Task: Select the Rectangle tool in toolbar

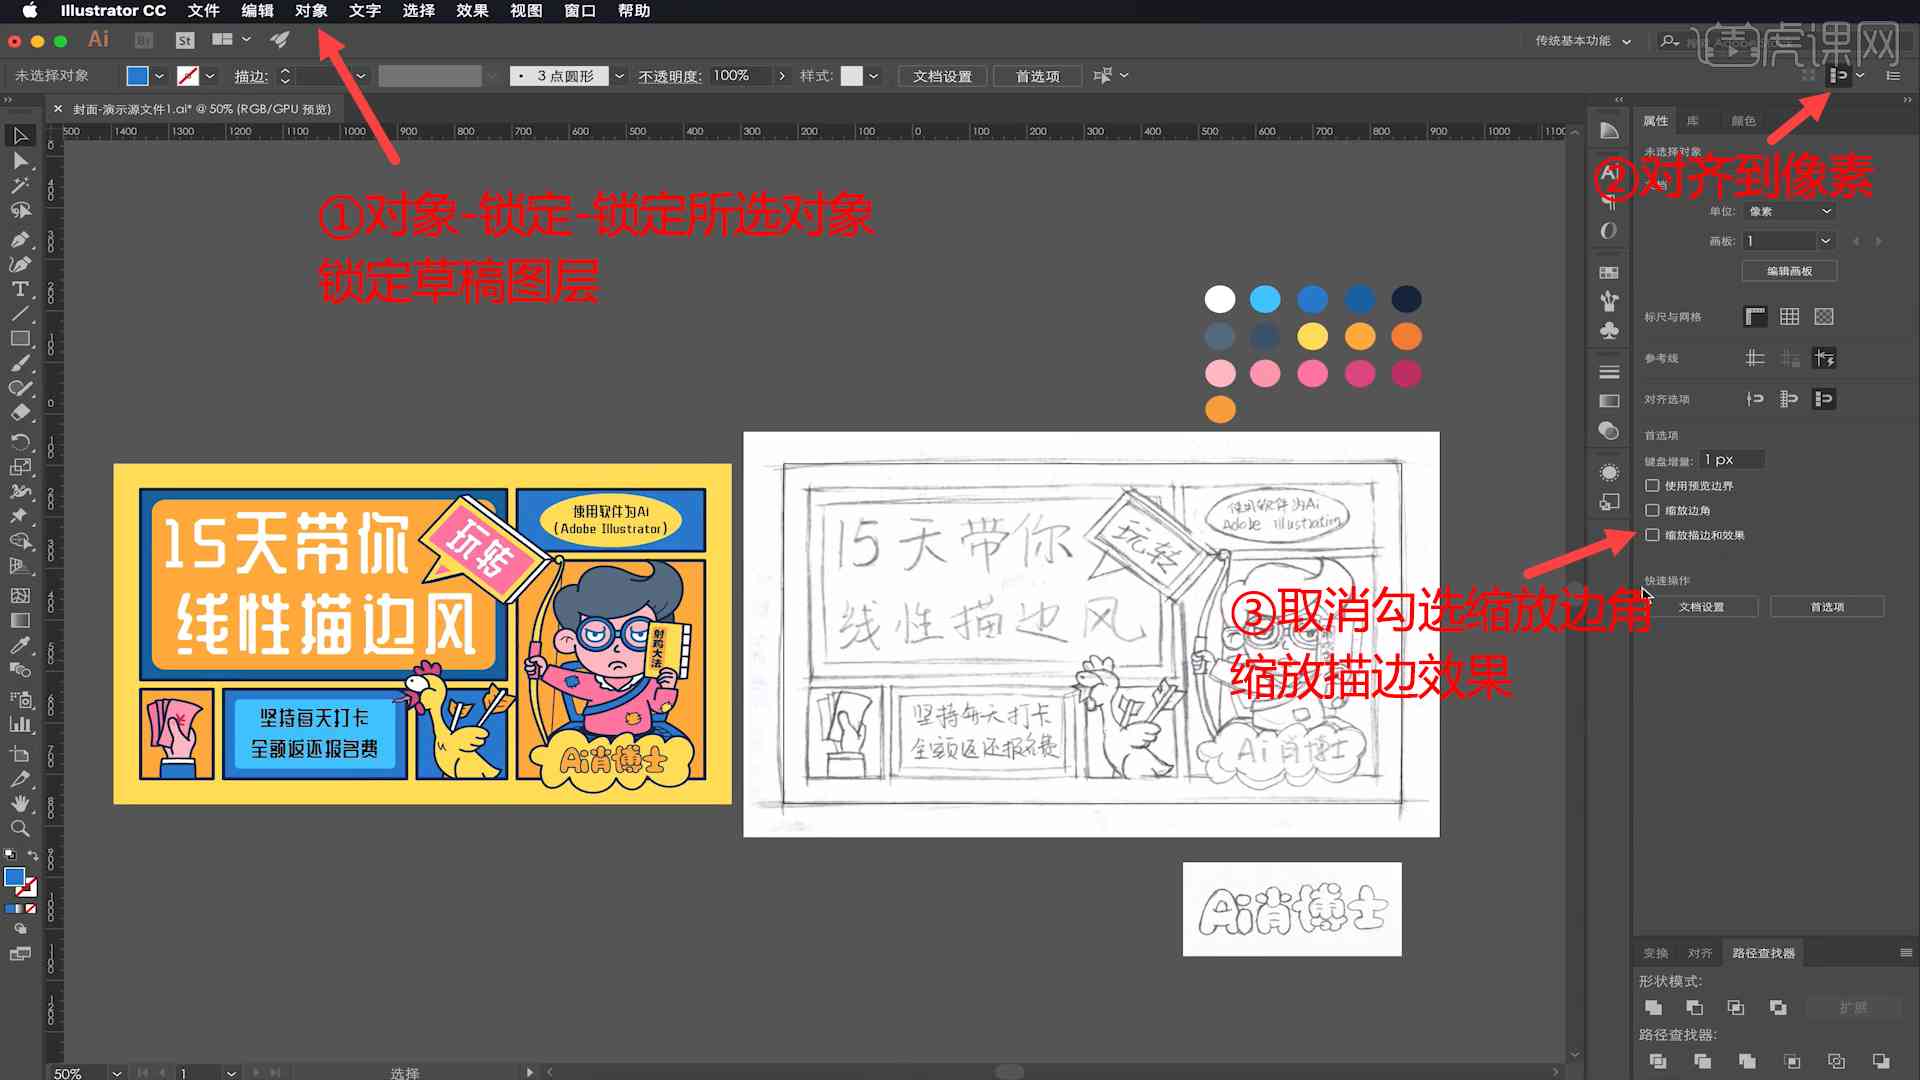Action: coord(18,338)
